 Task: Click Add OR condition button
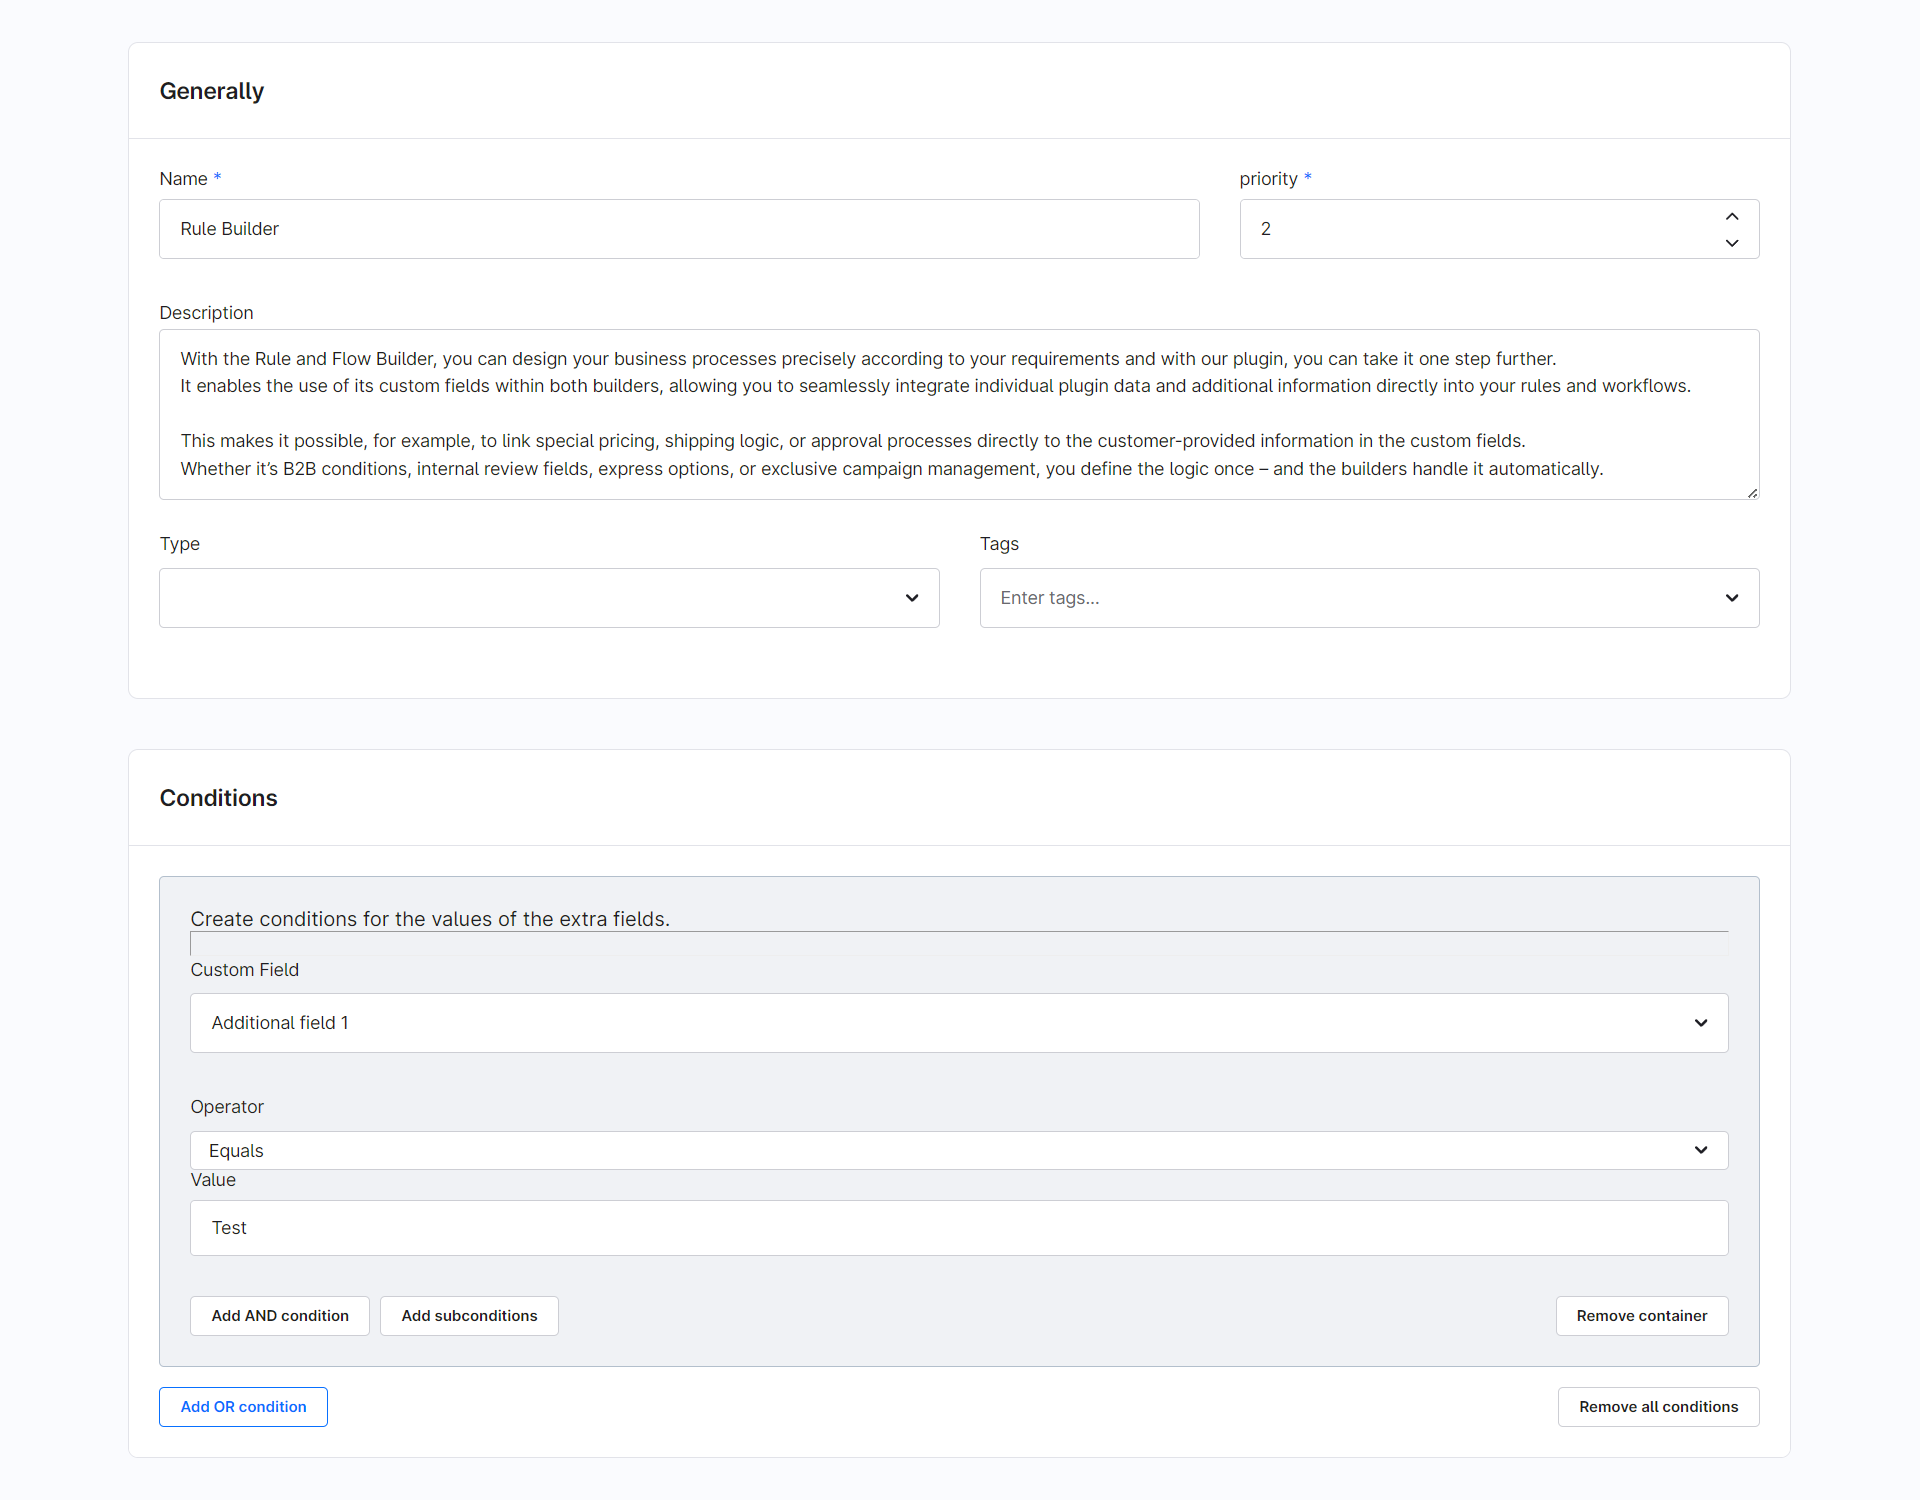coord(243,1407)
